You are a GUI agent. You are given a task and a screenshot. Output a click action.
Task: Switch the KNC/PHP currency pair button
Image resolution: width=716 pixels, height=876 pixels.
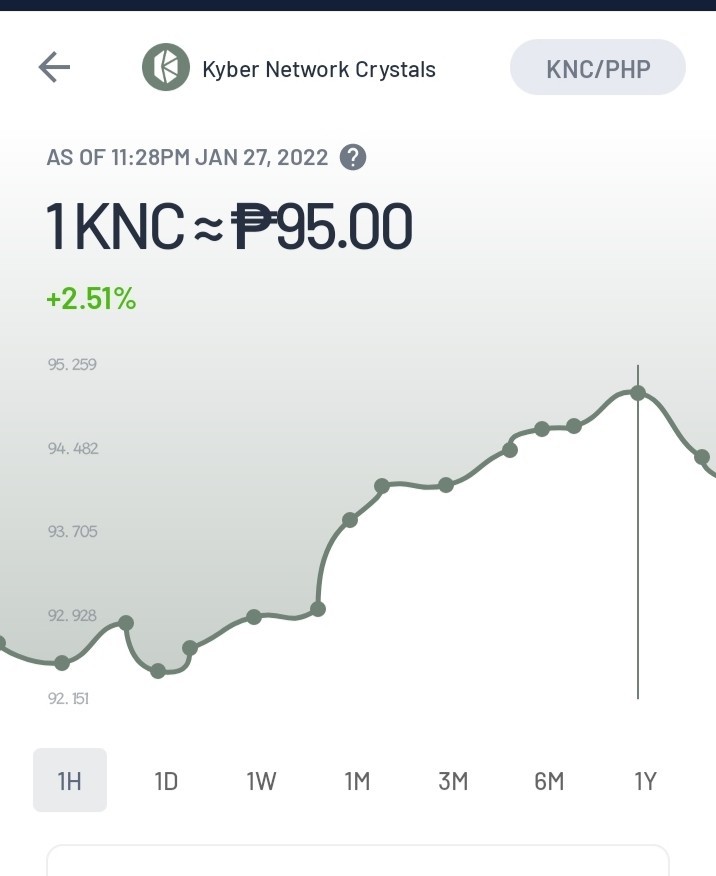[598, 67]
